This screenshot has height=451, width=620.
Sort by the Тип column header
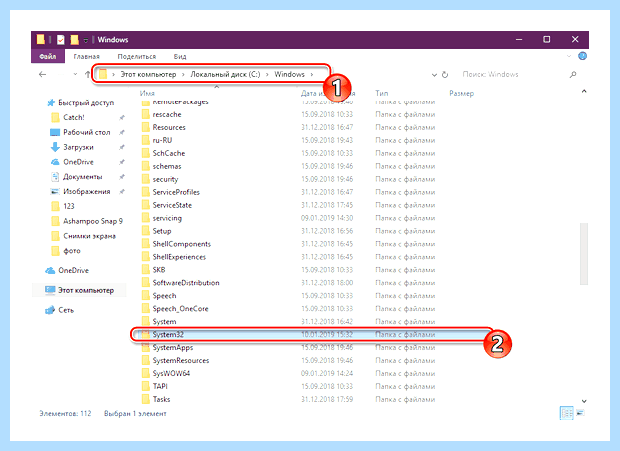pyautogui.click(x=382, y=93)
